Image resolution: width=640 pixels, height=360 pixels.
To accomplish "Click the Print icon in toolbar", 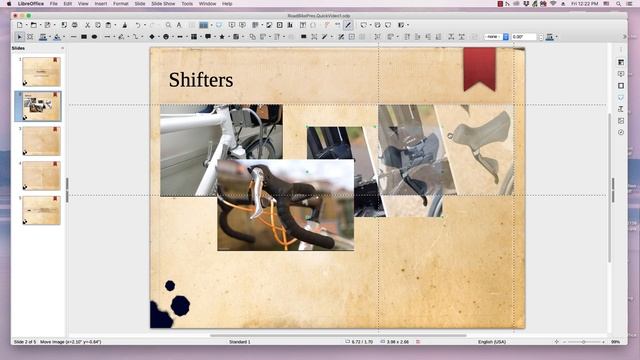I will click(74, 25).
